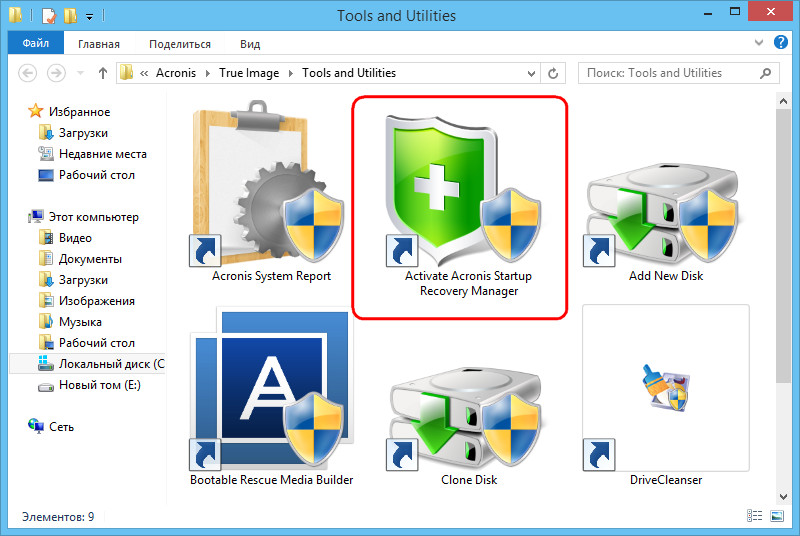Open recent locations dropdown arrow

(x=80, y=73)
